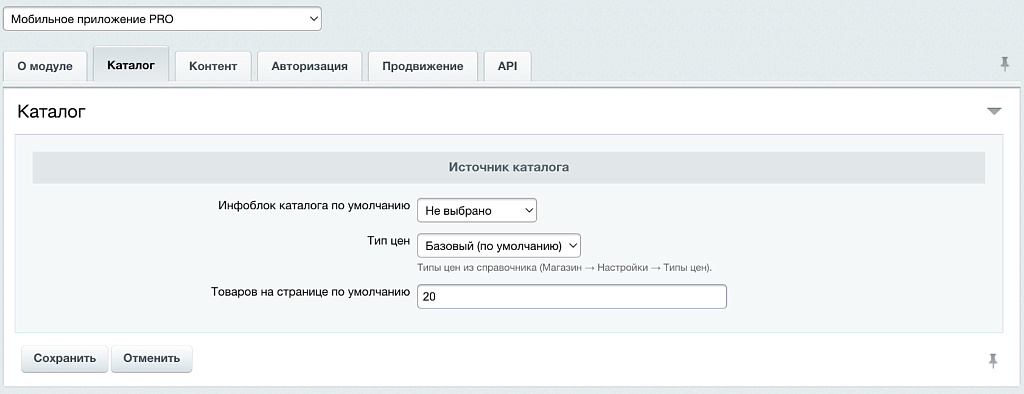The image size is (1024, 394).
Task: Go to the Авторизация tab
Action: [310, 66]
